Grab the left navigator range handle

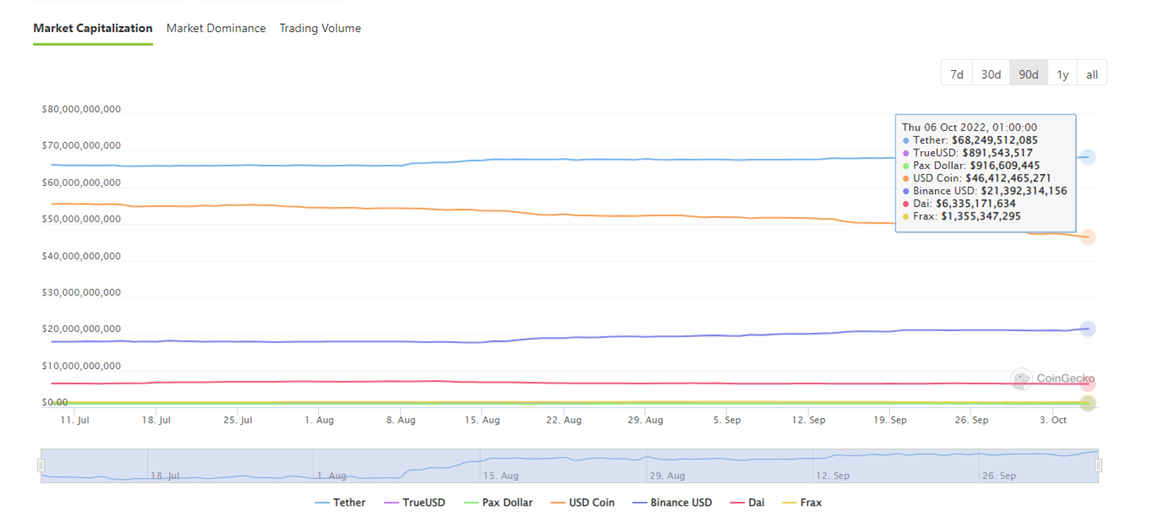tap(41, 465)
